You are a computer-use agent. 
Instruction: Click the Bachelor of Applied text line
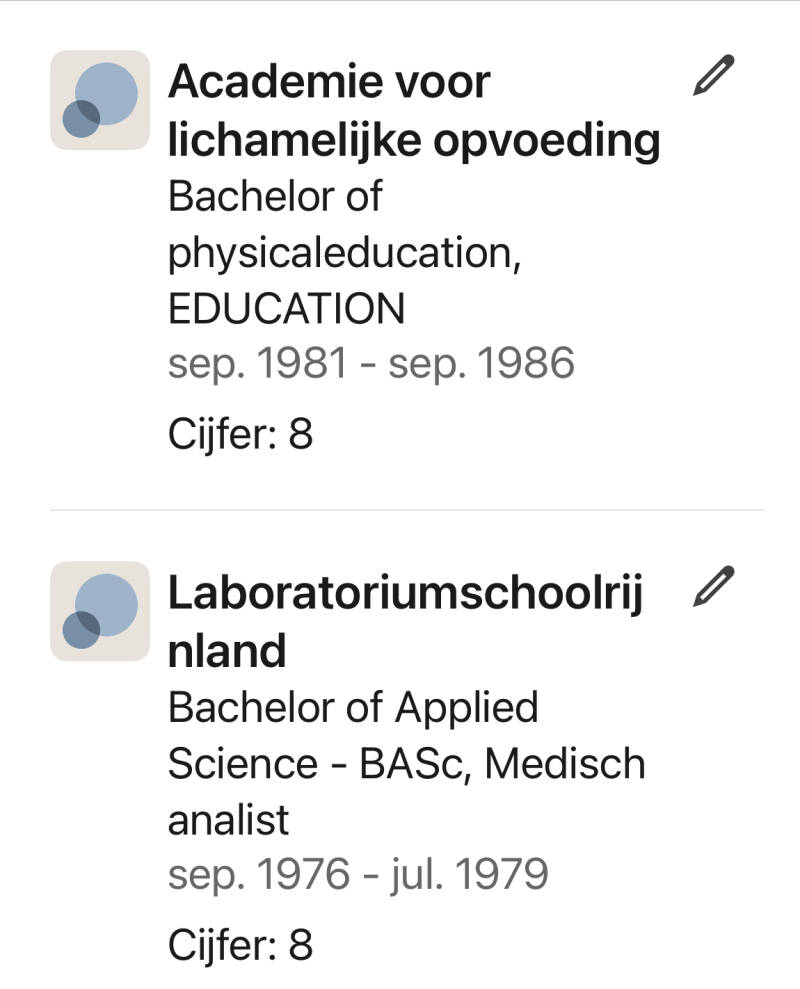353,708
